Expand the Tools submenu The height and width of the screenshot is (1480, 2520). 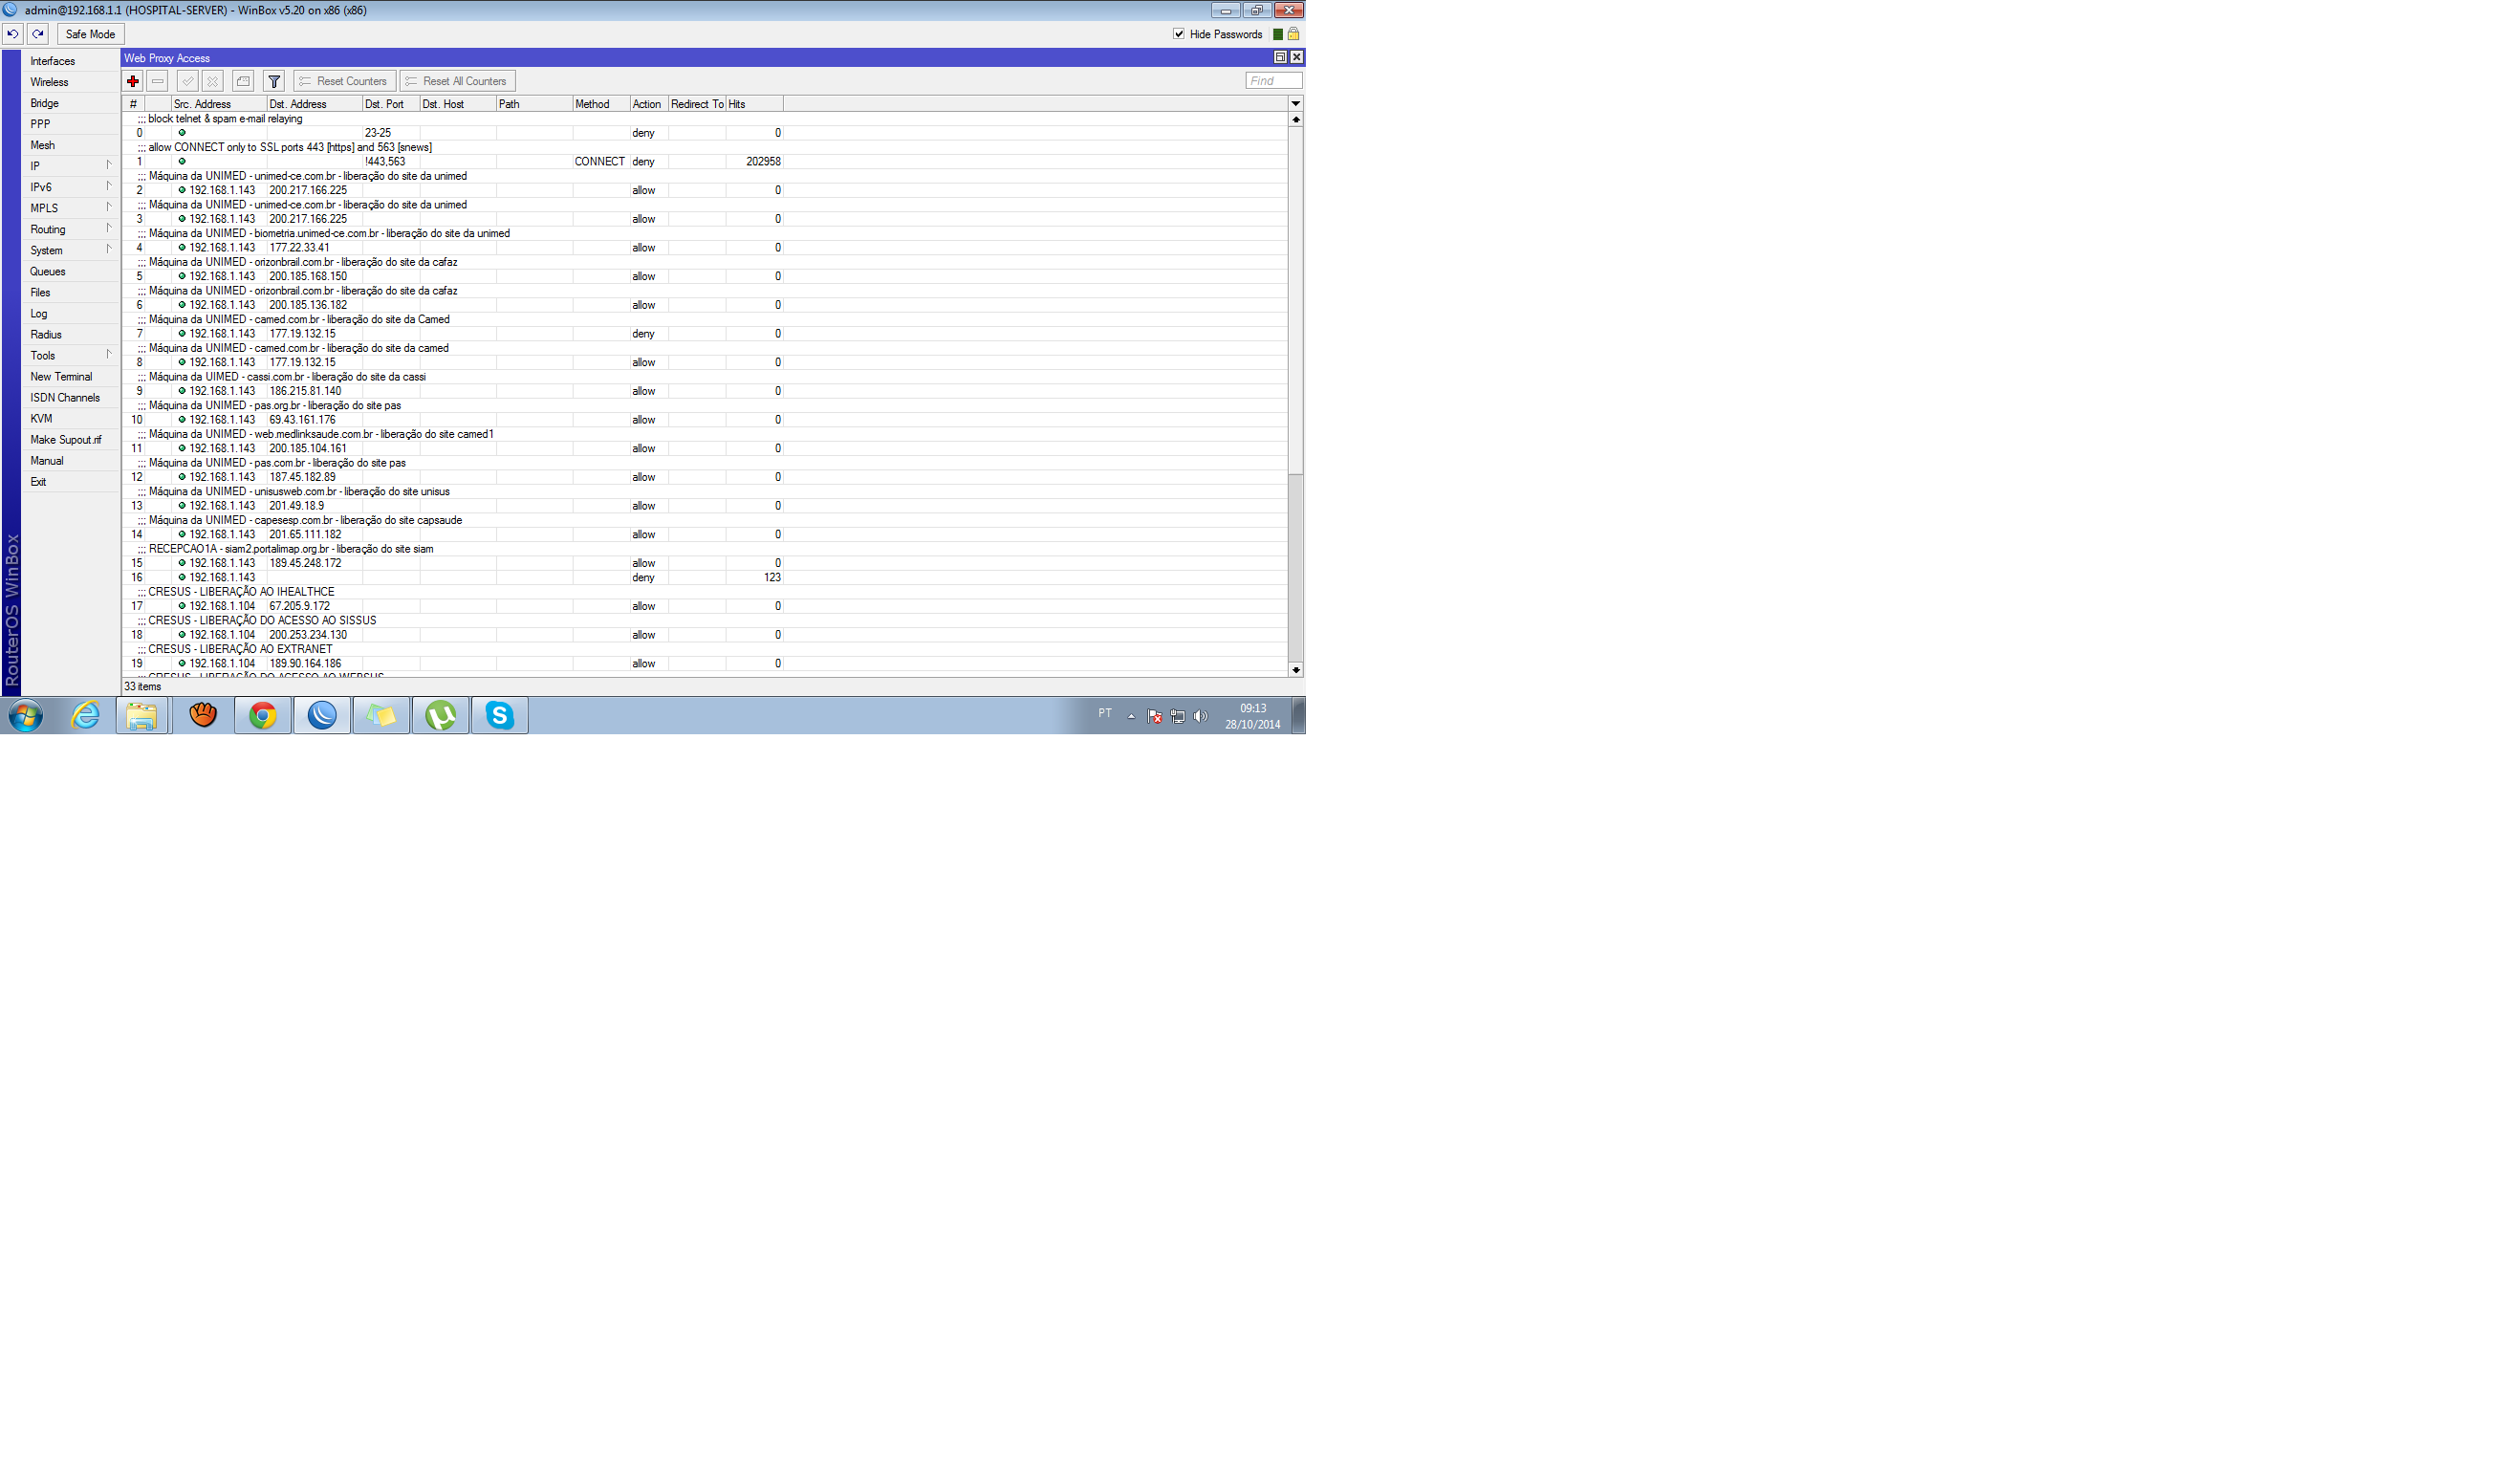(70, 355)
